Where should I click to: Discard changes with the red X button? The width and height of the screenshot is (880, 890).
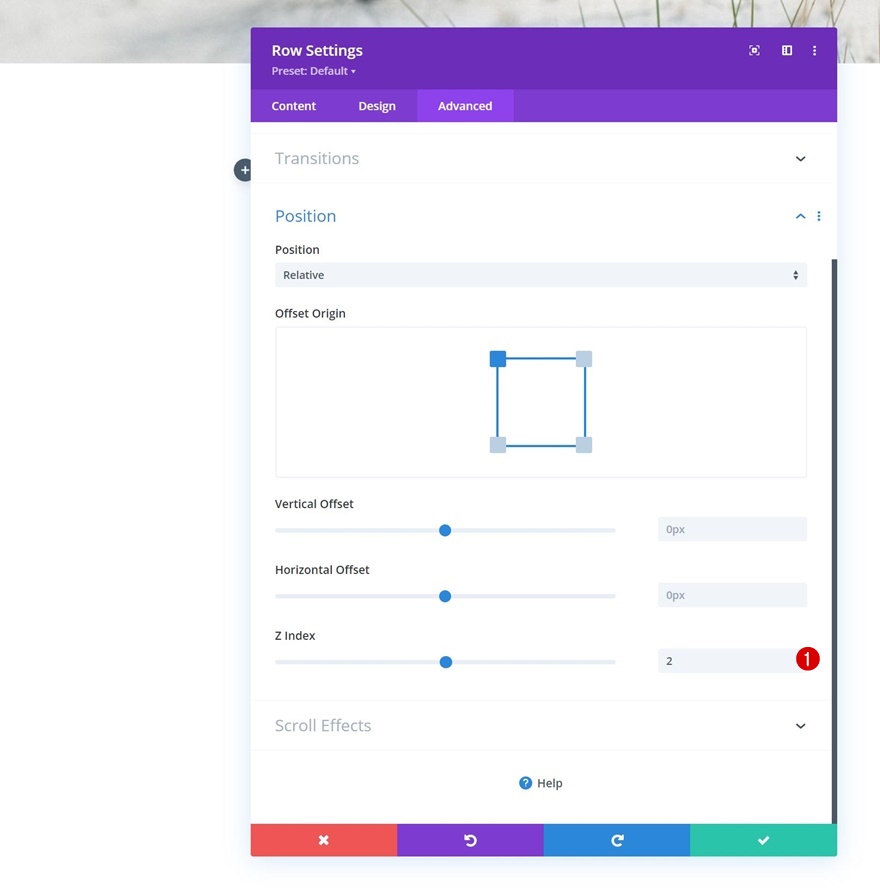tap(324, 840)
